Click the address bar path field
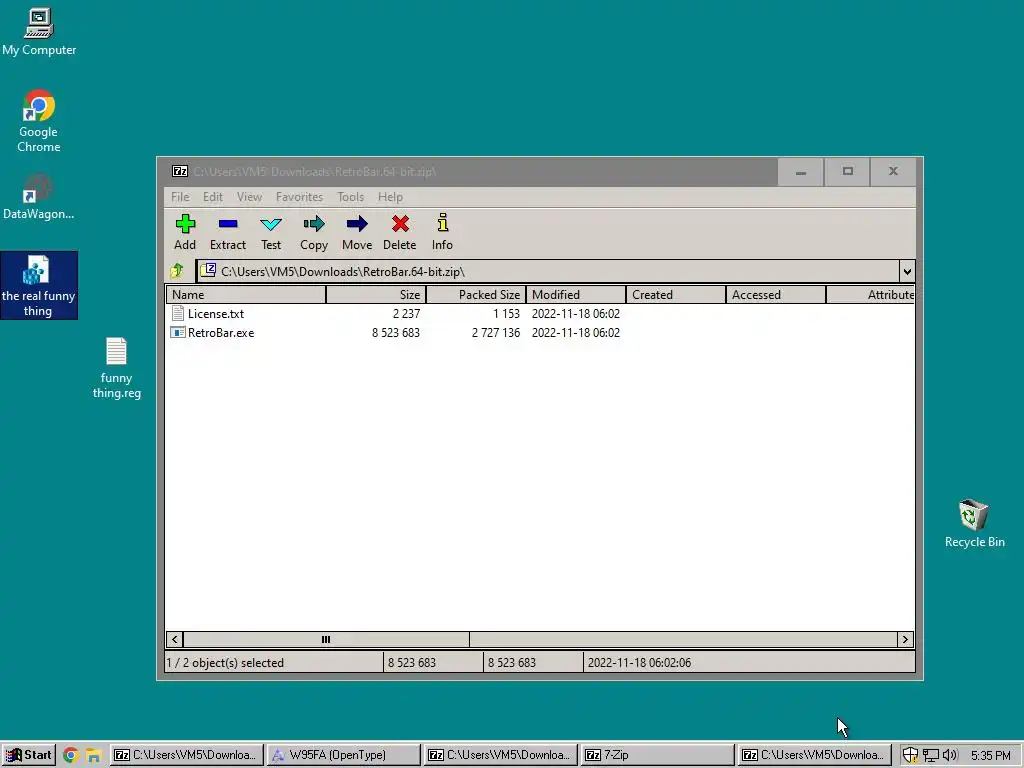 point(549,272)
